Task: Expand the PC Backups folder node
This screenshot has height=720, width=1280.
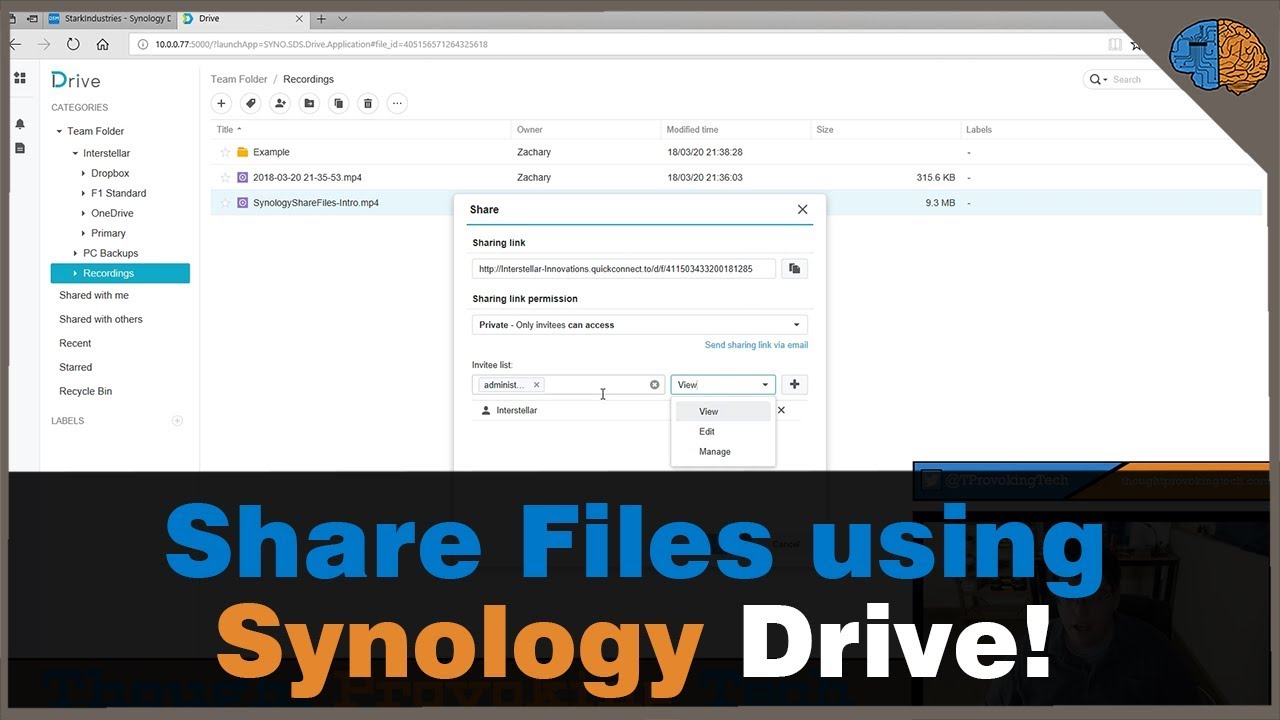Action: [75, 253]
